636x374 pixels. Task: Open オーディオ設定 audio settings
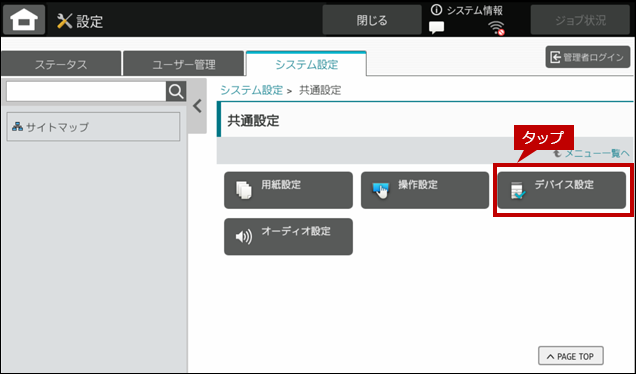coord(288,236)
